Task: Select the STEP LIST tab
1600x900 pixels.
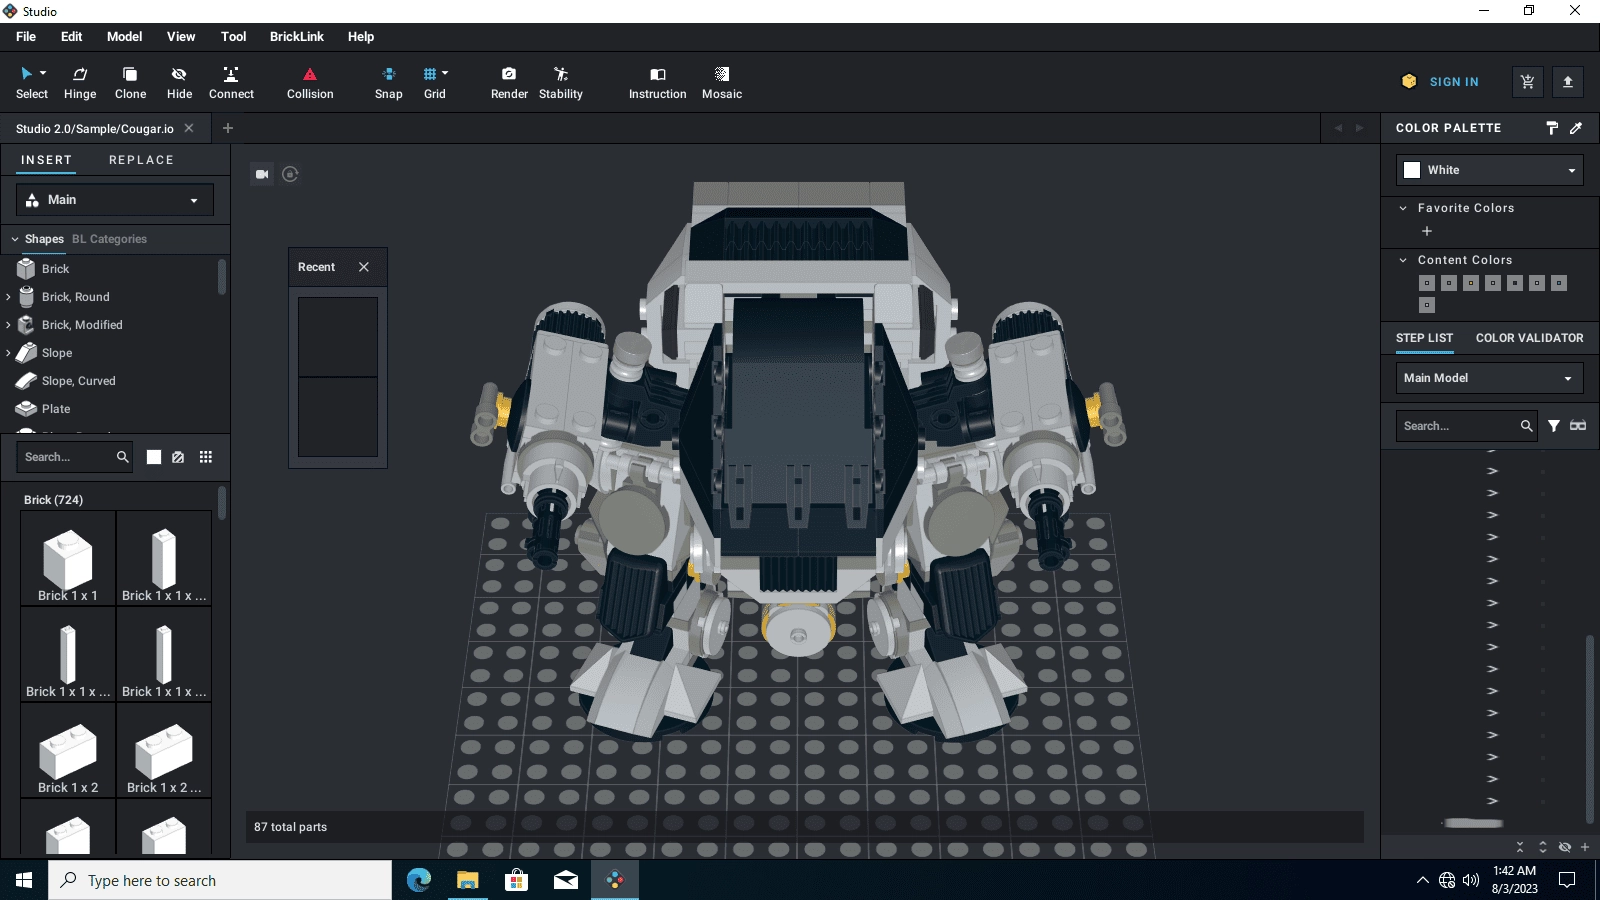Action: (1424, 338)
